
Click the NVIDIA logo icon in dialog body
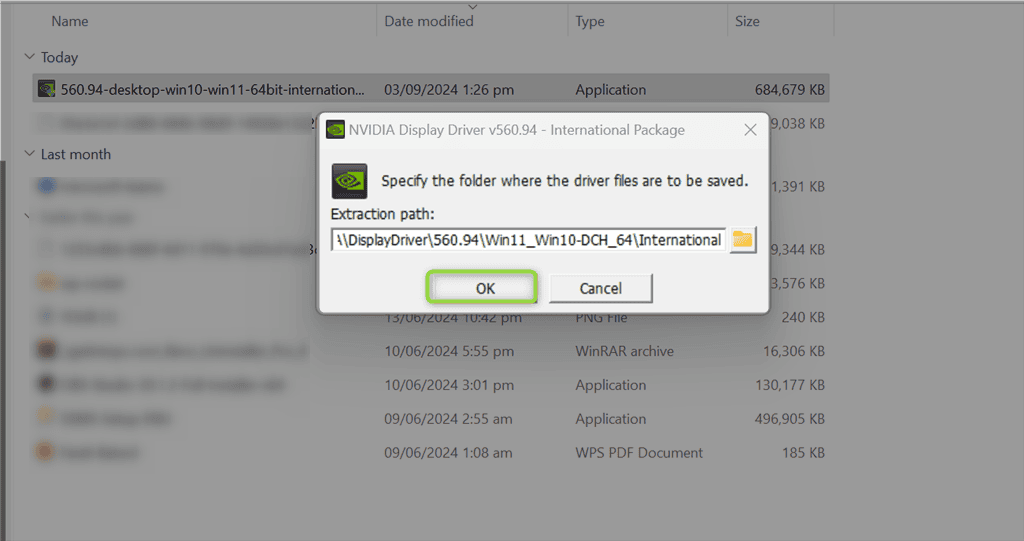pyautogui.click(x=349, y=181)
